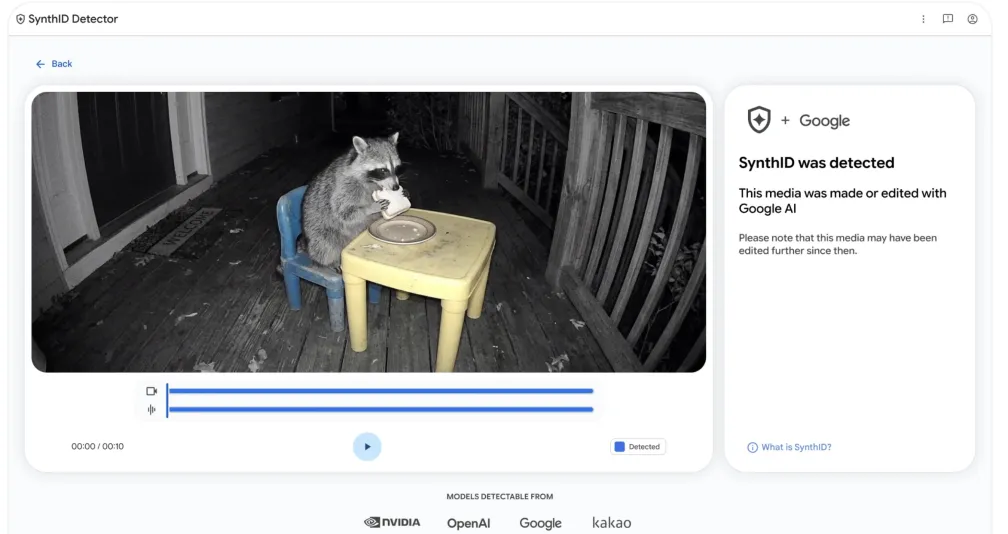The image size is (1008, 534).
Task: Click the MODELS DETECTABLE FROM label
Action: (x=500, y=497)
